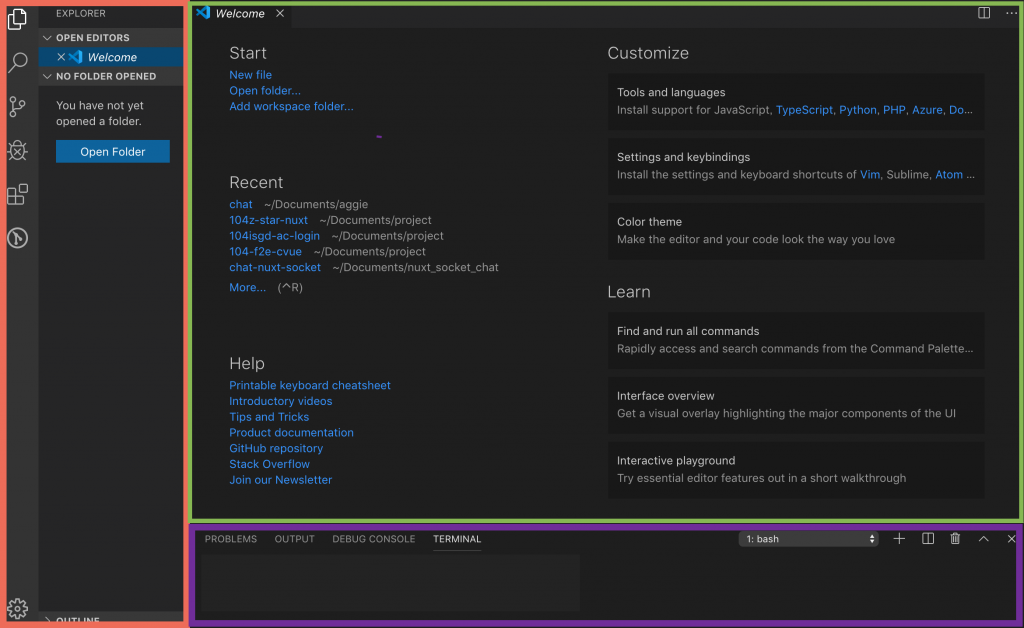The height and width of the screenshot is (628, 1024).
Task: Install TypeScript support link
Action: click(804, 110)
